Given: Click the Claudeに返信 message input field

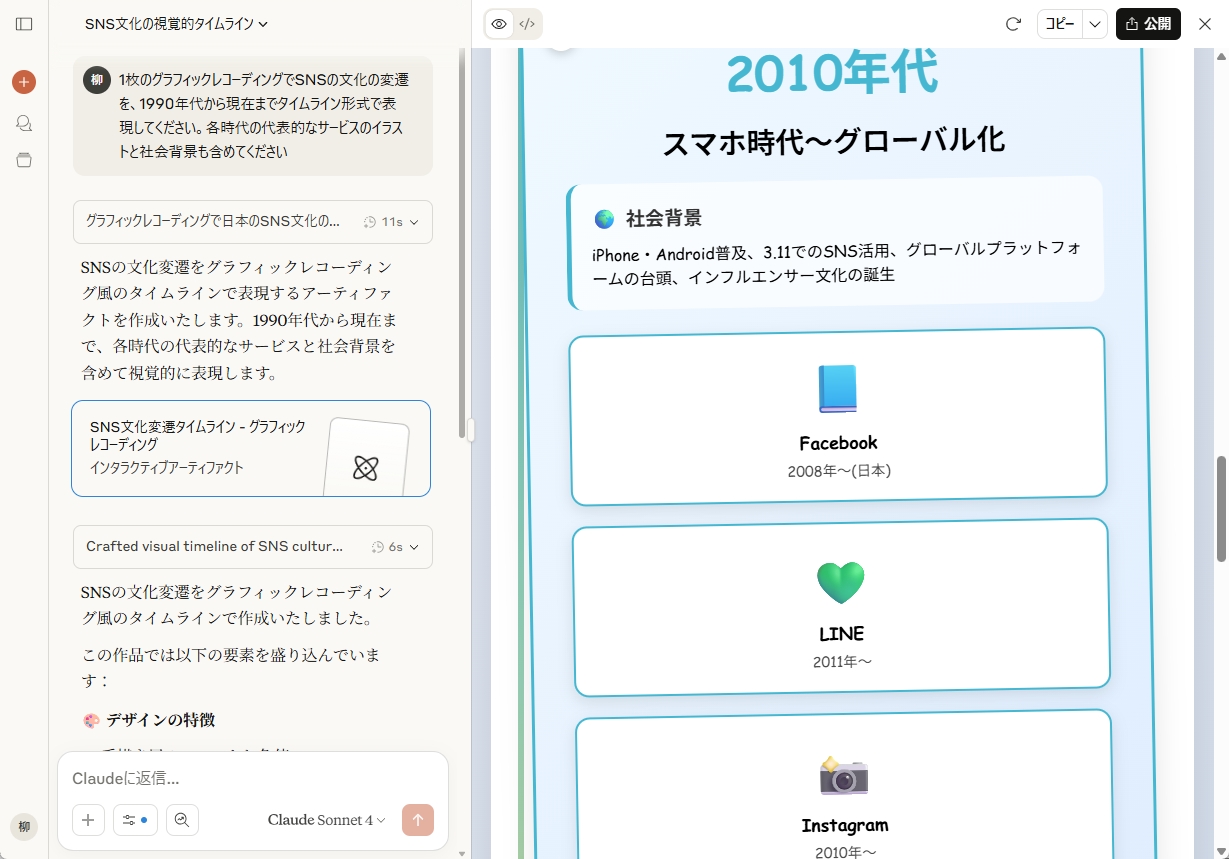Looking at the screenshot, I should click(250, 778).
